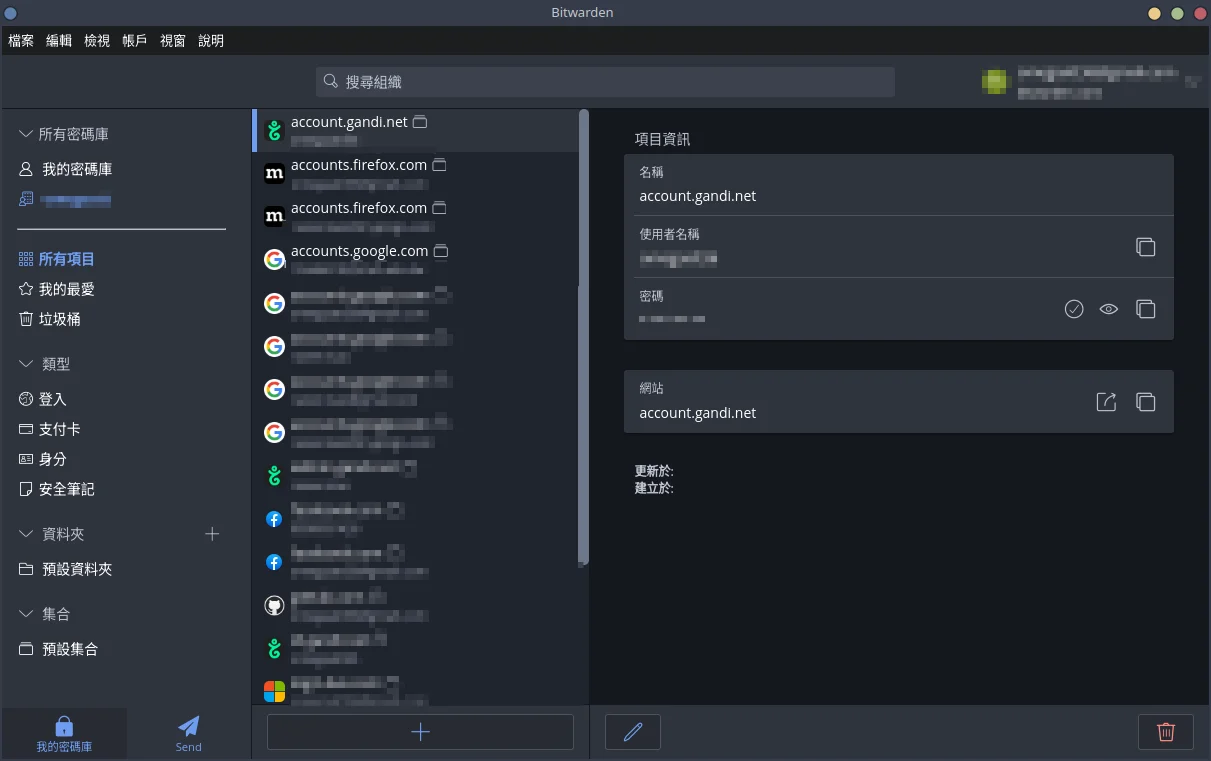Launch the account.gandi.net website icon
1211x761 pixels.
pyautogui.click(x=1106, y=402)
